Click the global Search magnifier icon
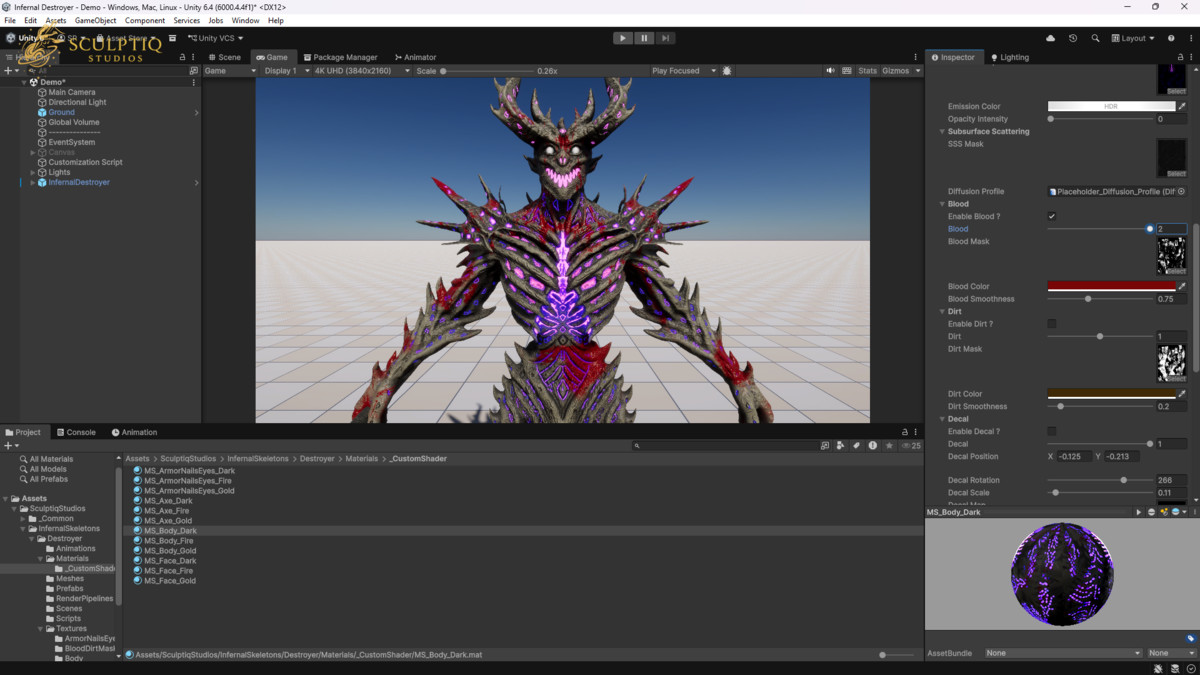Screen dimensions: 1200x675 (x=1095, y=38)
